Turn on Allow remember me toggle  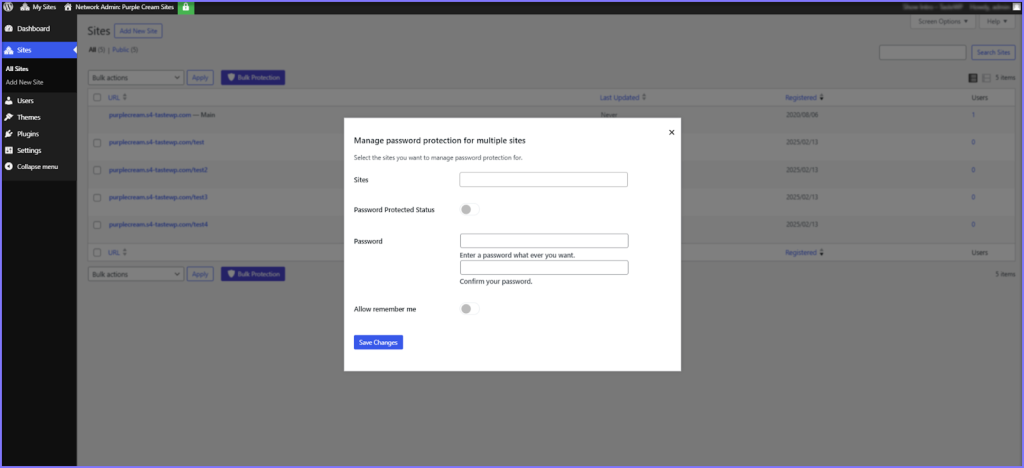469,309
